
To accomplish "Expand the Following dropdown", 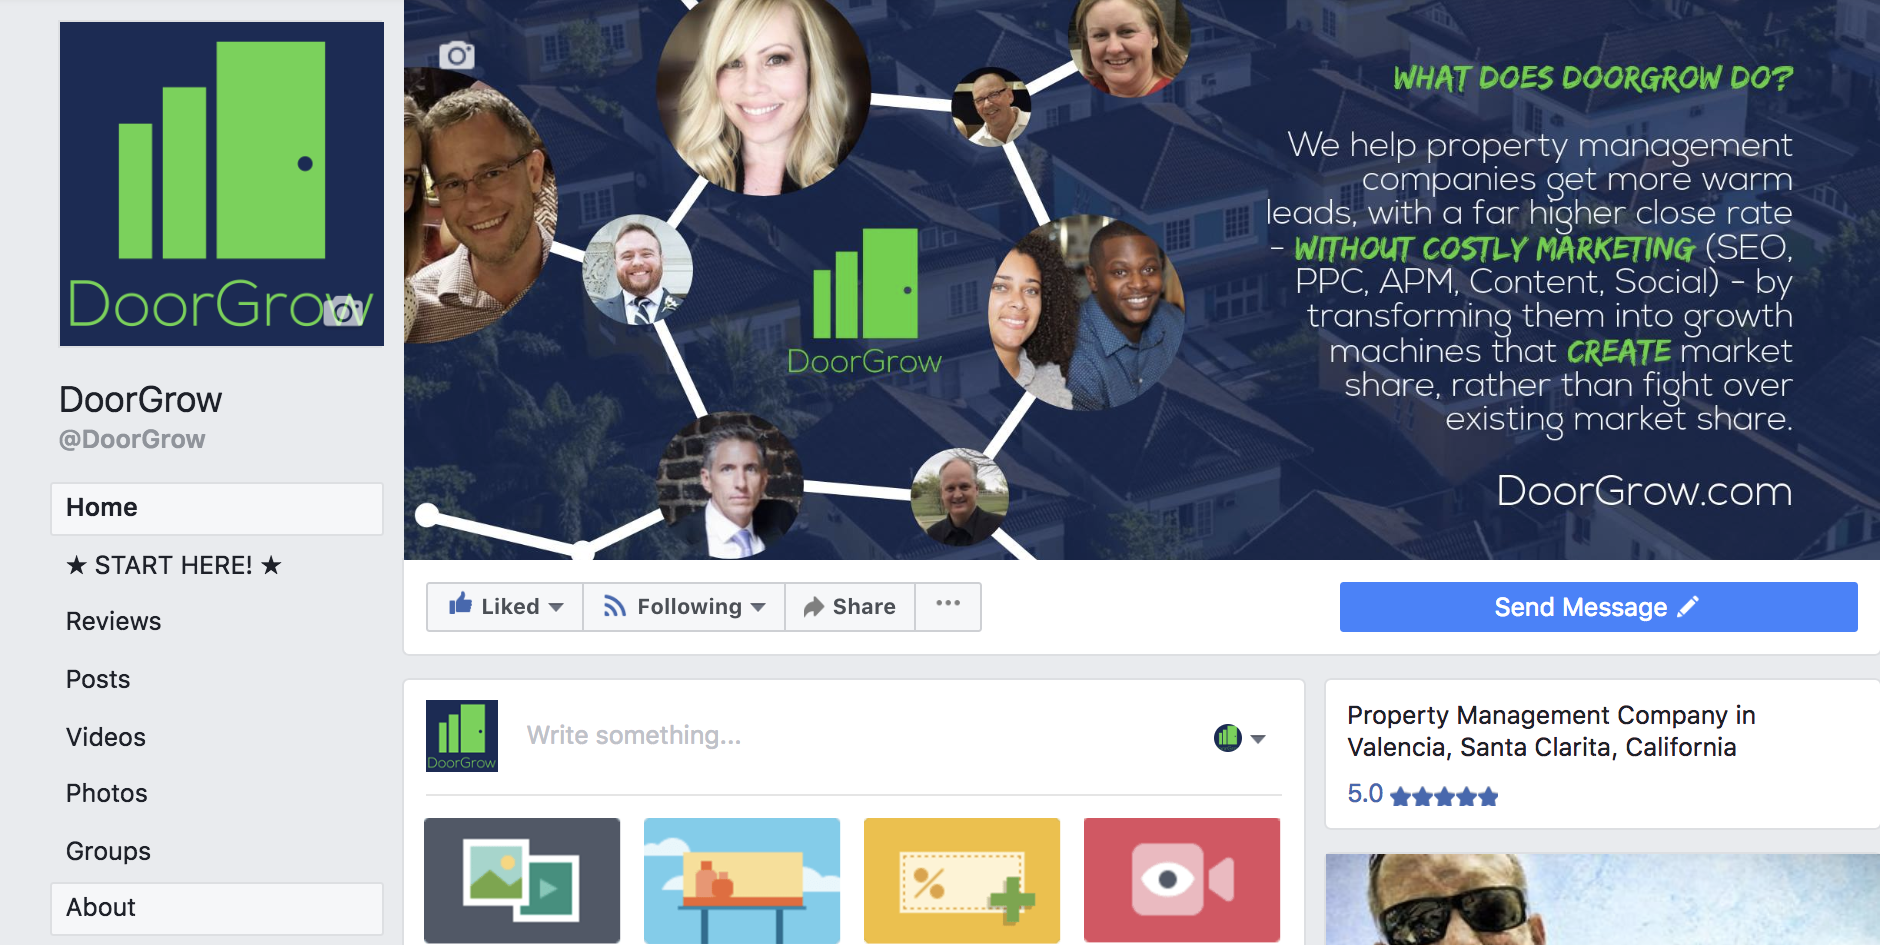I will (x=684, y=606).
